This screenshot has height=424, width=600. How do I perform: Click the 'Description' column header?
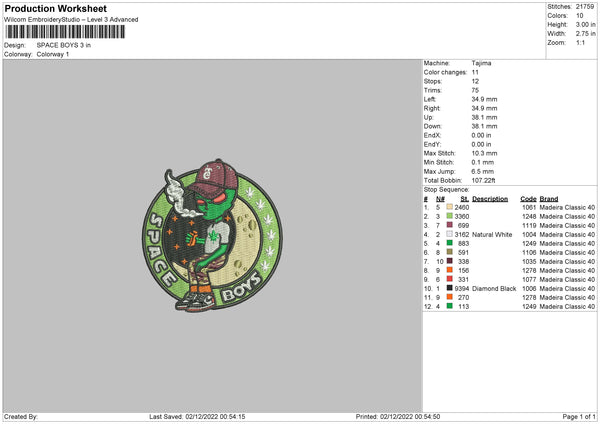click(x=490, y=199)
